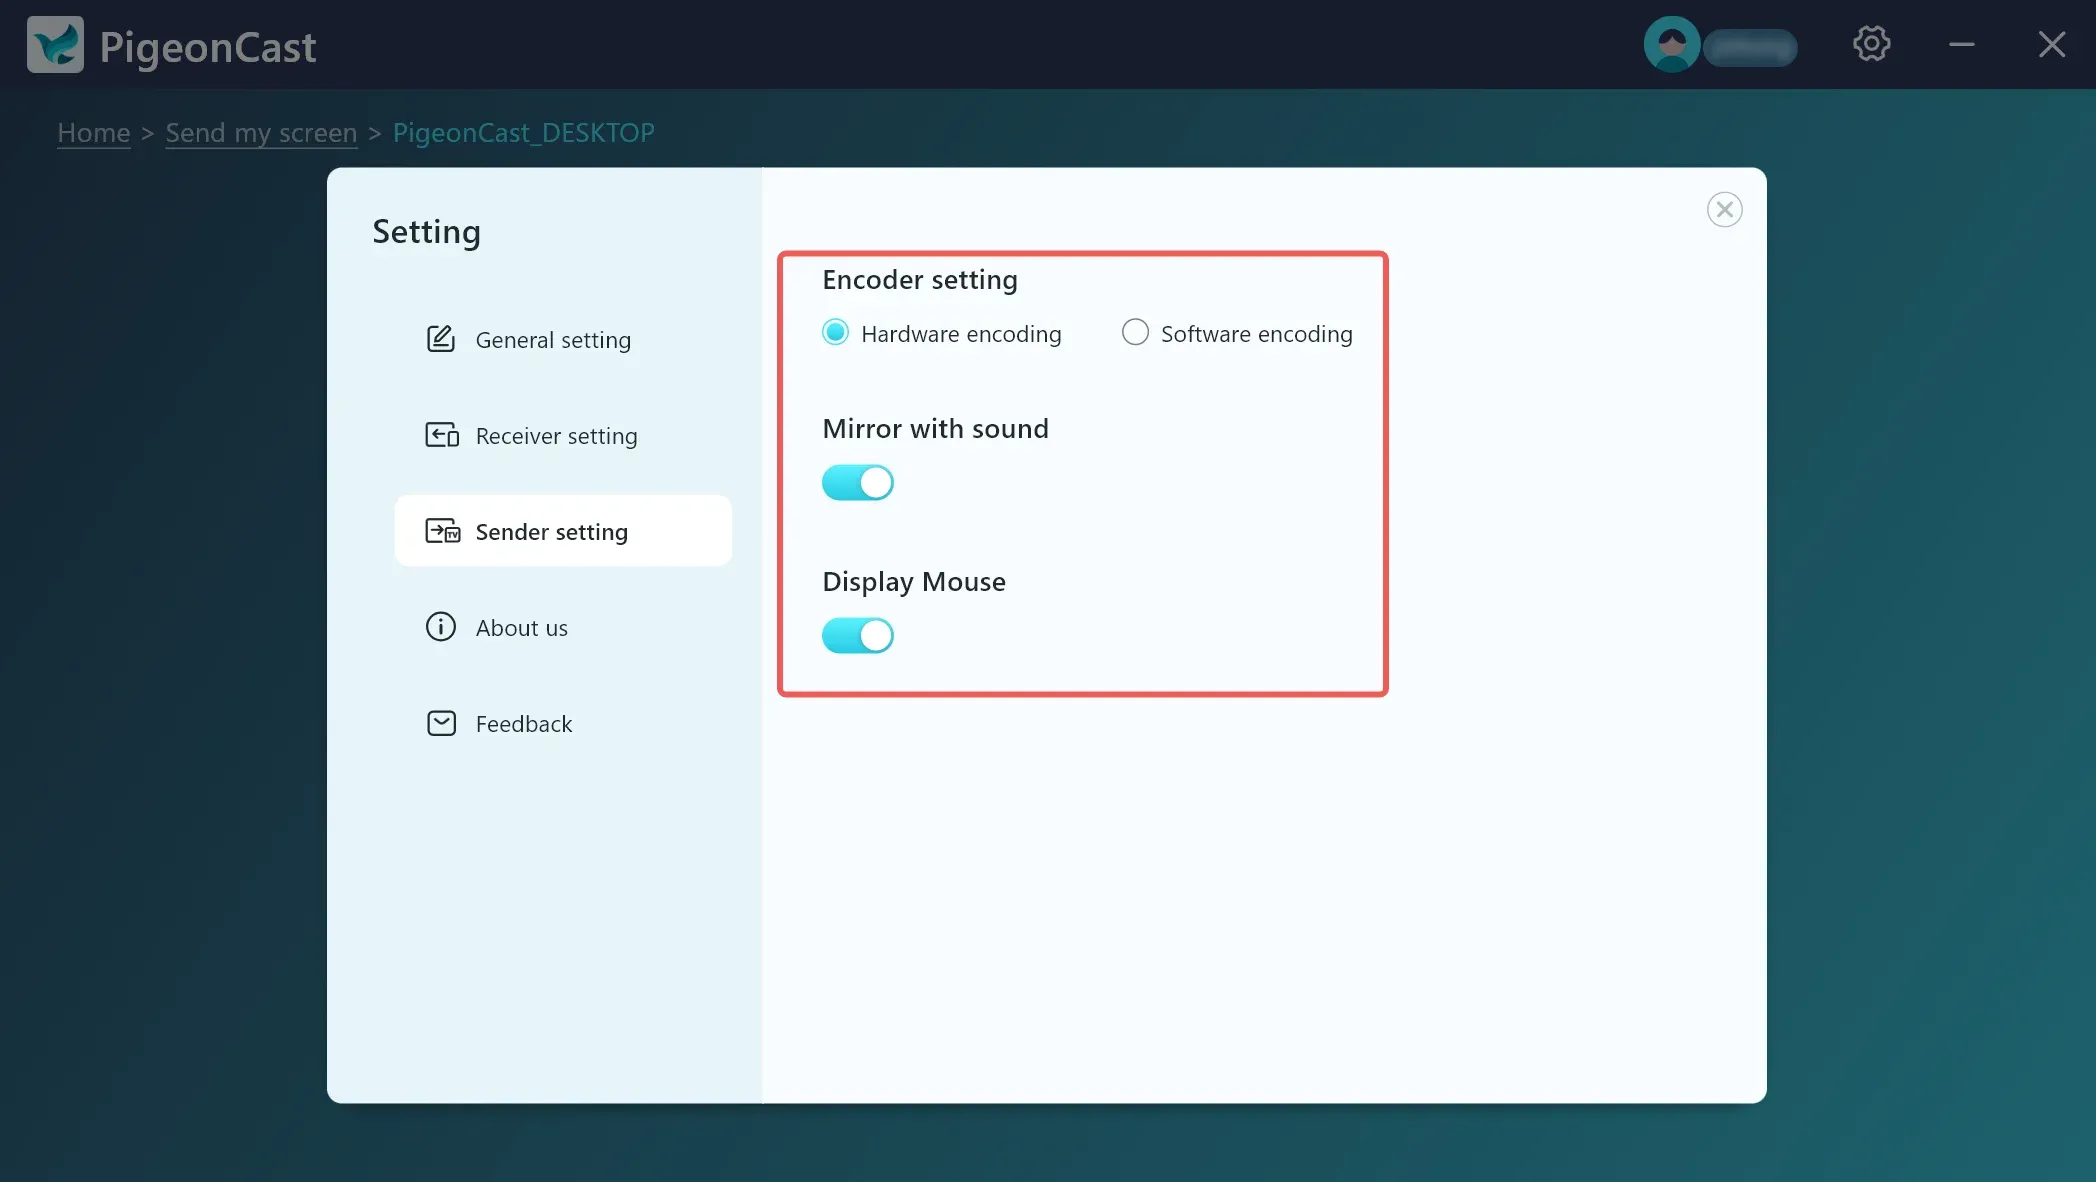
Task: Minimize the PigeonCast window
Action: point(1962,44)
